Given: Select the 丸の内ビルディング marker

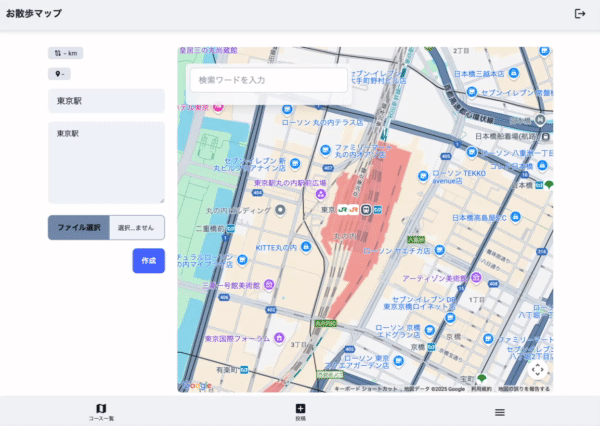Looking at the screenshot, I should (280, 210).
